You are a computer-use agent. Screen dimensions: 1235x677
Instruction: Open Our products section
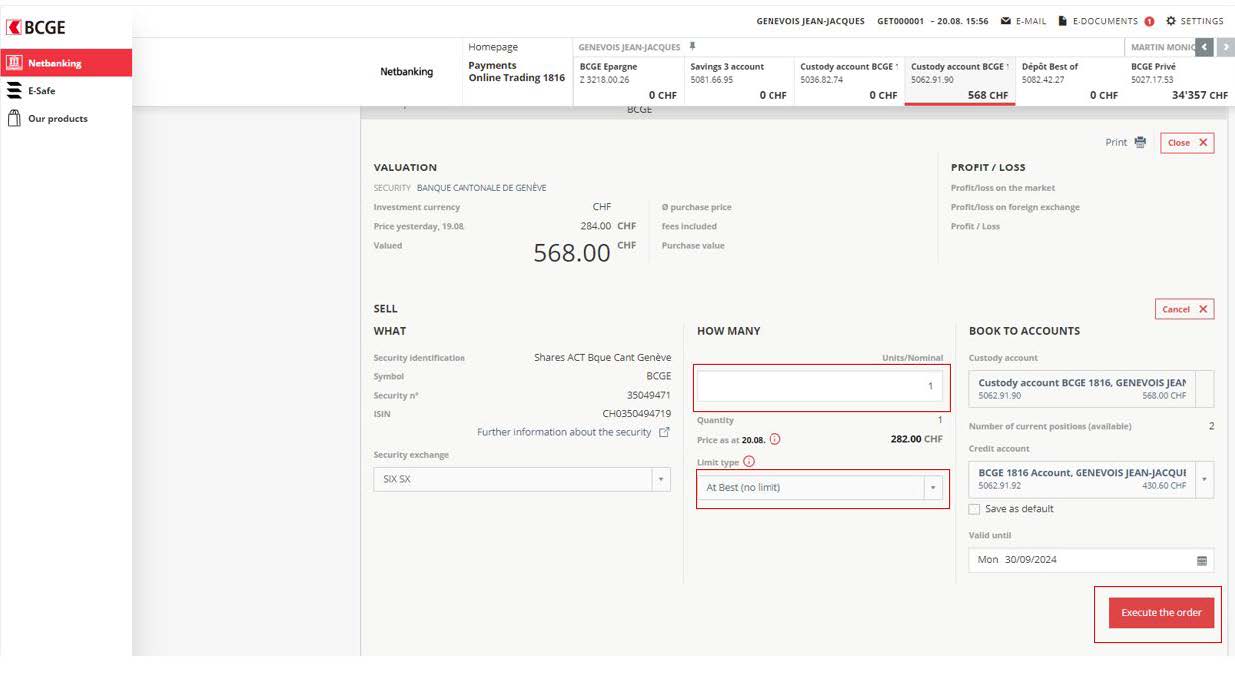coord(57,118)
